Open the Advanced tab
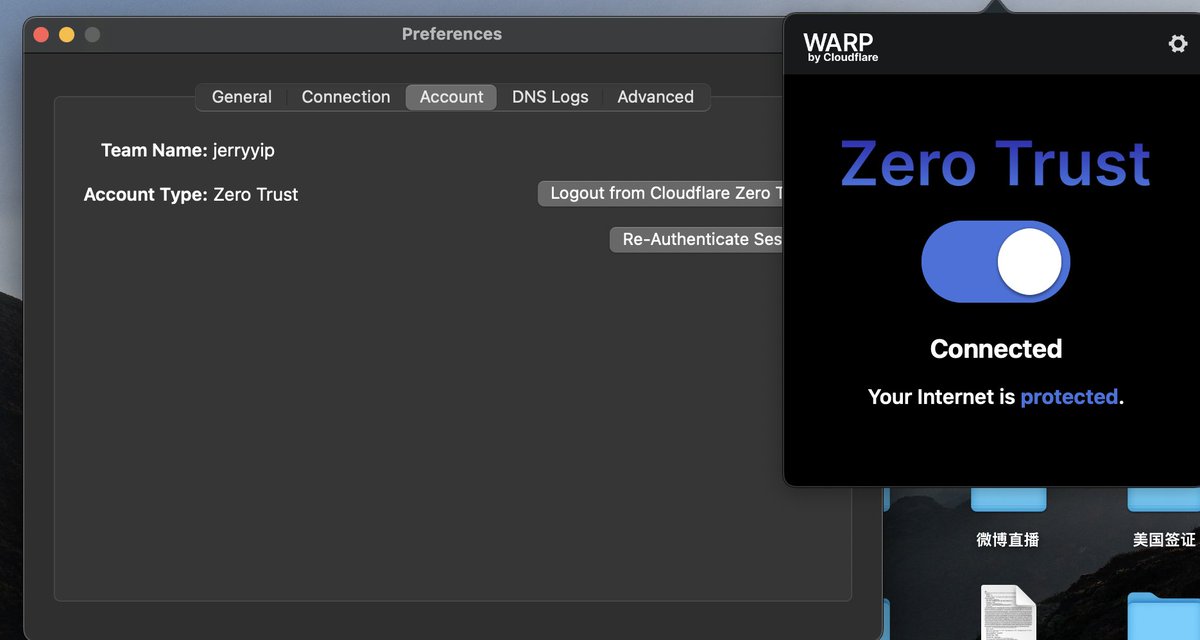 [655, 97]
